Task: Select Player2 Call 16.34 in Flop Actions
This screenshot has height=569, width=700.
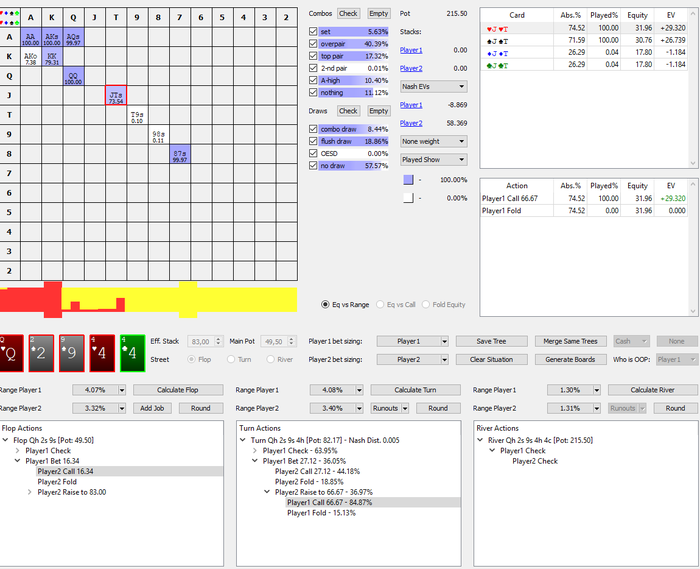Action: pos(66,471)
